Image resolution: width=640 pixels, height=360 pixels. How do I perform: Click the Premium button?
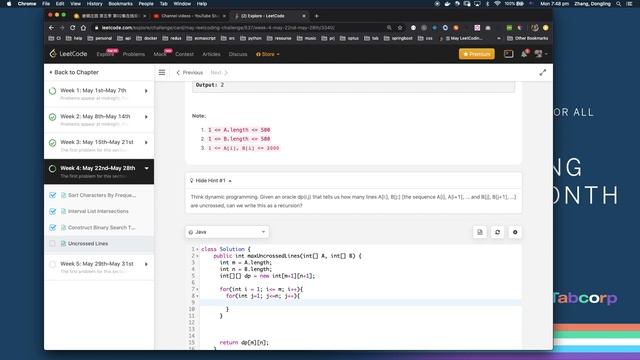pyautogui.click(x=477, y=54)
